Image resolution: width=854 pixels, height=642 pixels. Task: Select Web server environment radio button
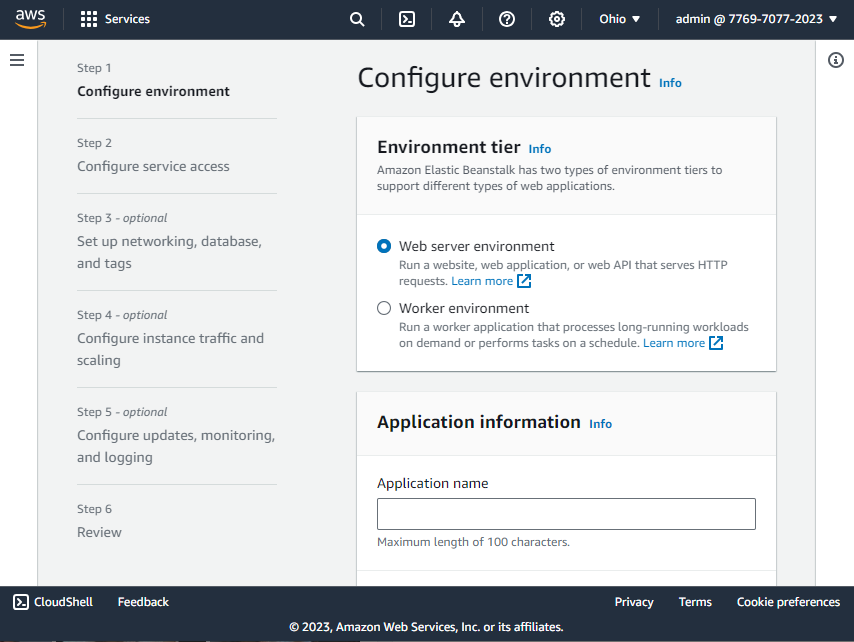[384, 246]
